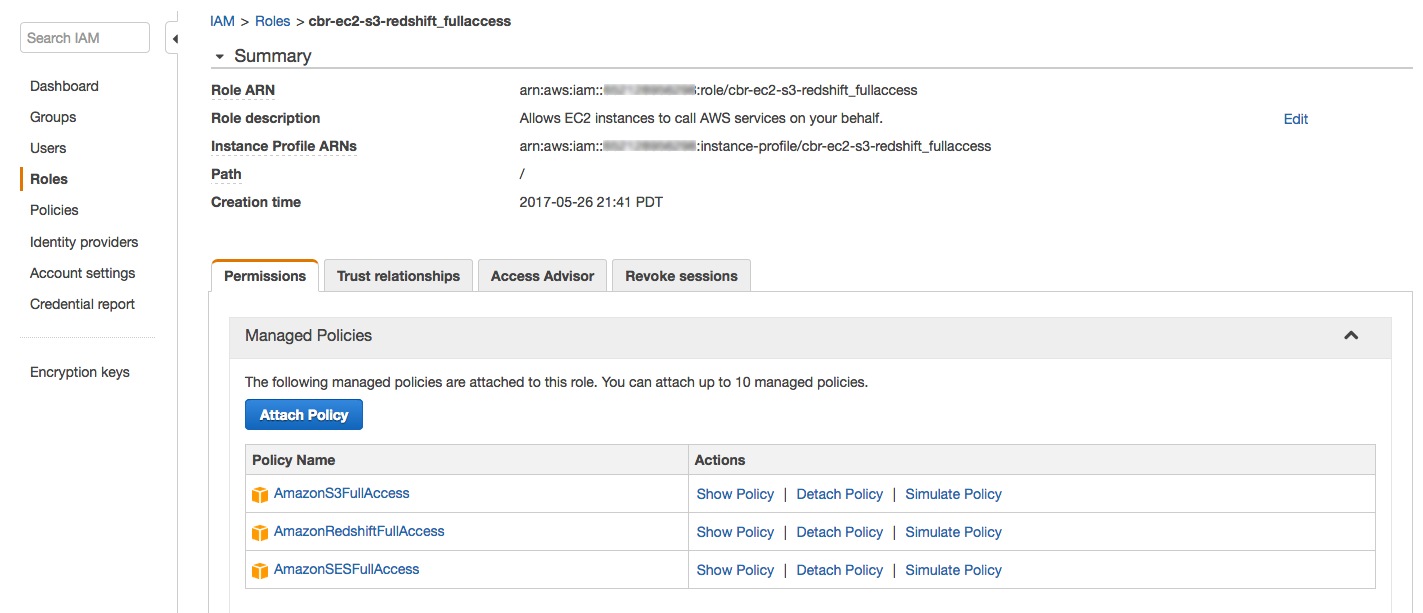Click the Attach Policy button
The width and height of the screenshot is (1423, 613).
(x=304, y=415)
